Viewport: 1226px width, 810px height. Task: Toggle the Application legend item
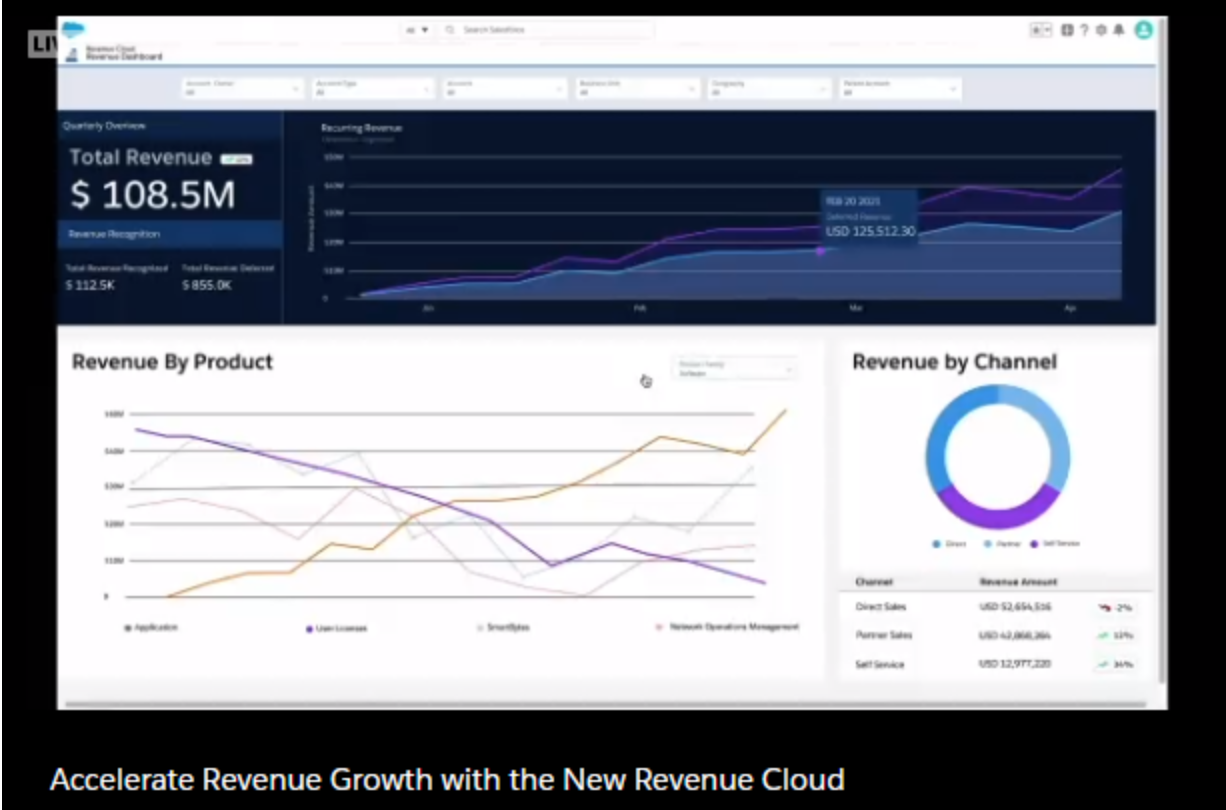click(x=150, y=627)
